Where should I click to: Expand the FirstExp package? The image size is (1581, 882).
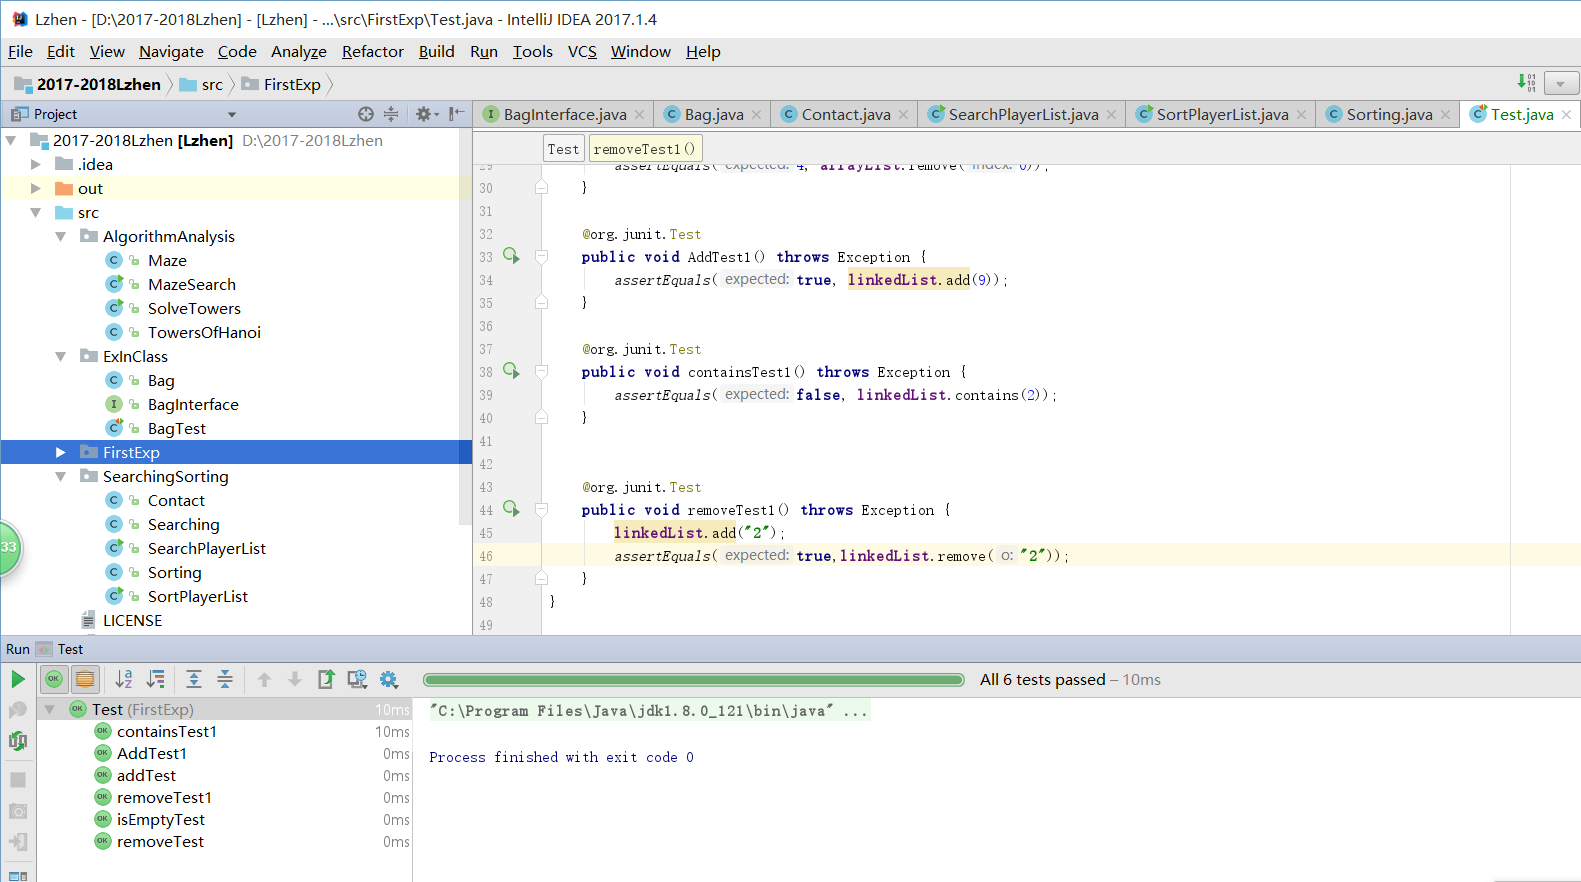[x=61, y=452]
